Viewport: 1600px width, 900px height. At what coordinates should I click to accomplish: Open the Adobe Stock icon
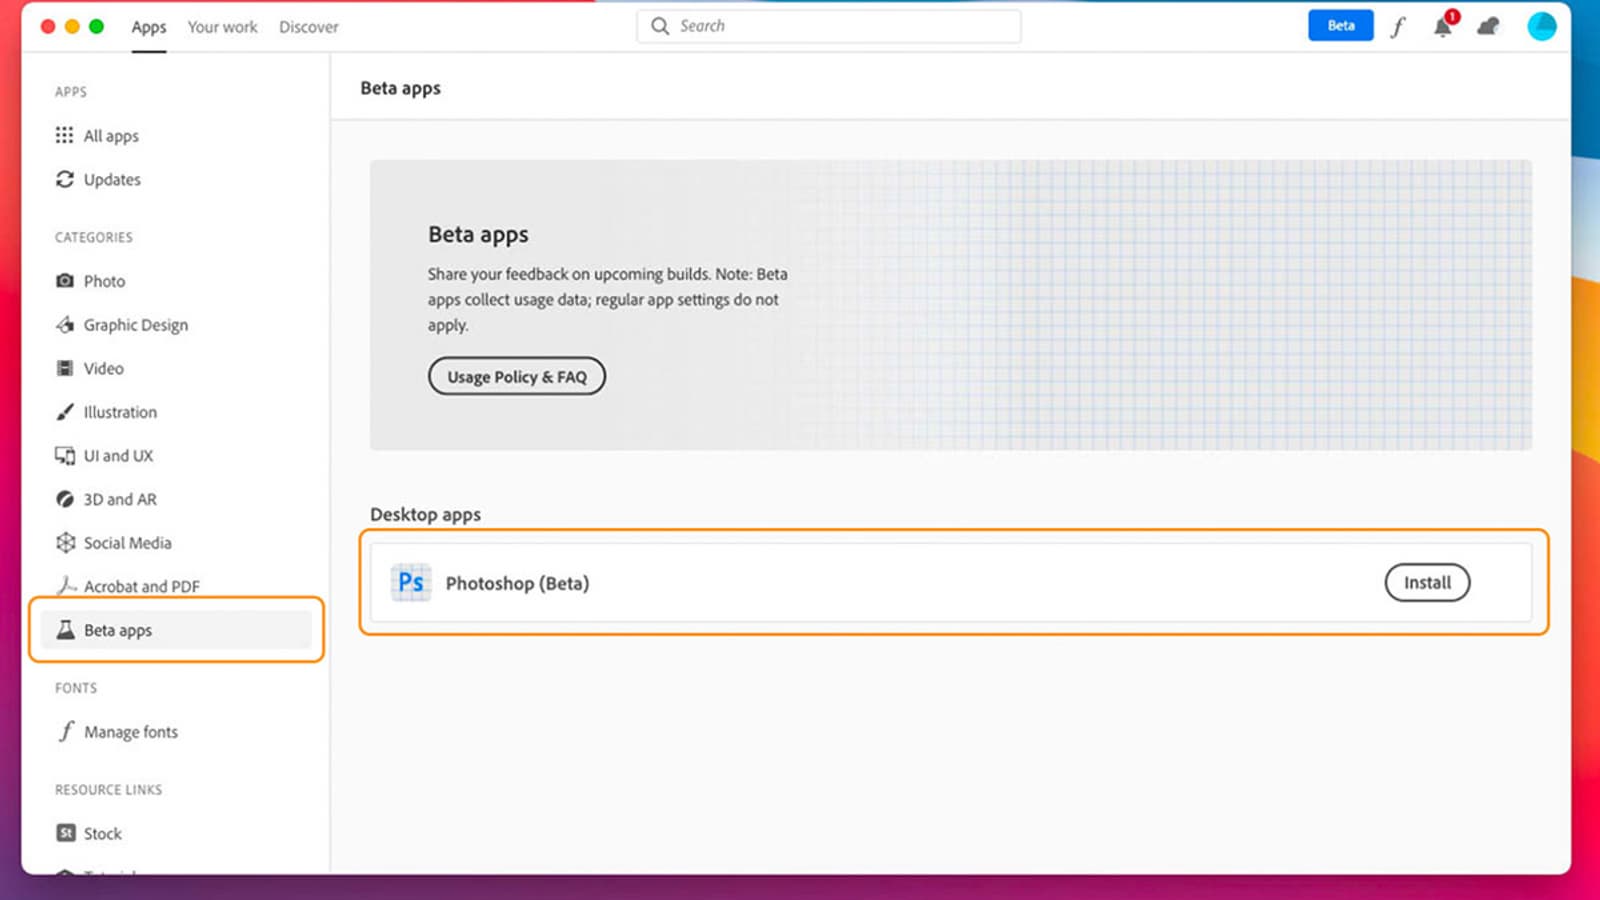[65, 833]
